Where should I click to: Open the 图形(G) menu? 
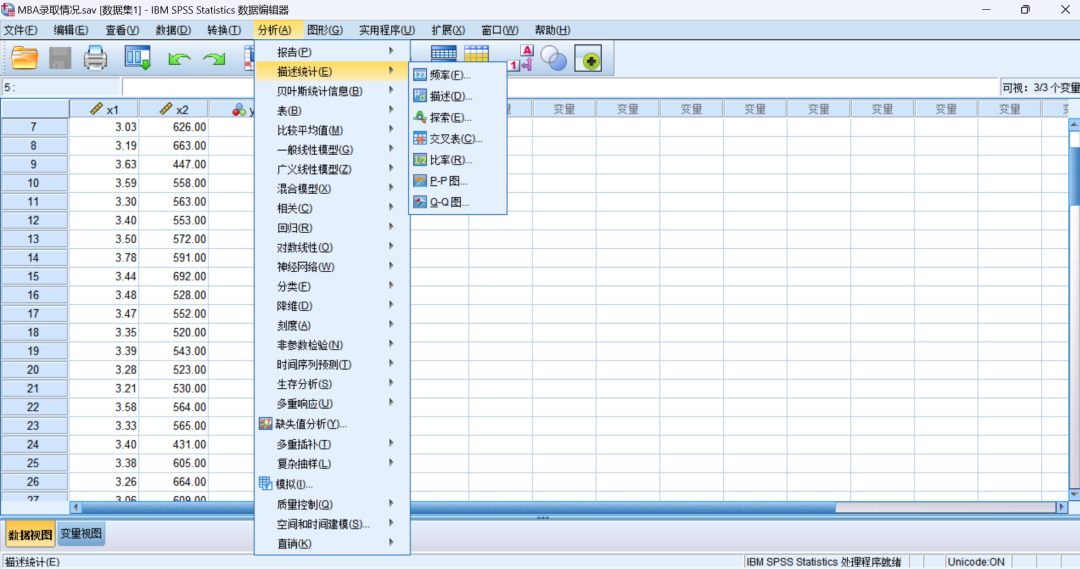tap(324, 30)
